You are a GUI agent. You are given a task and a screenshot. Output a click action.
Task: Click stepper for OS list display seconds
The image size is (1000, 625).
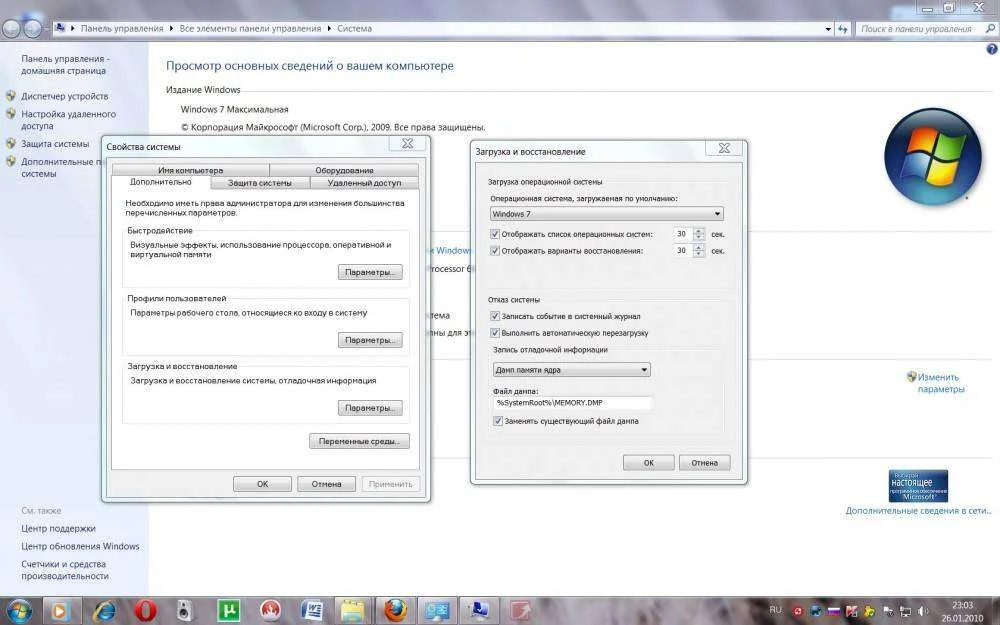699,234
